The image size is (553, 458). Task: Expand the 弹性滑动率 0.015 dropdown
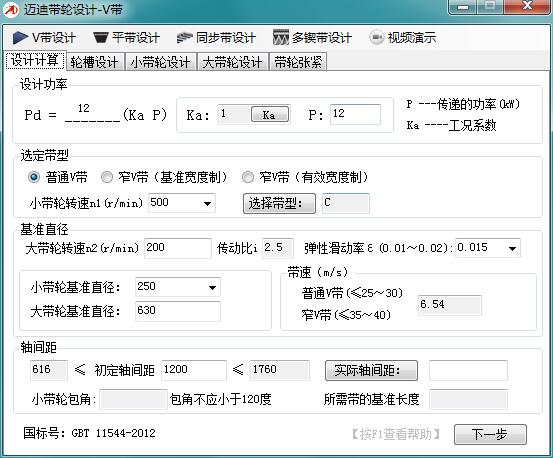click(x=512, y=249)
